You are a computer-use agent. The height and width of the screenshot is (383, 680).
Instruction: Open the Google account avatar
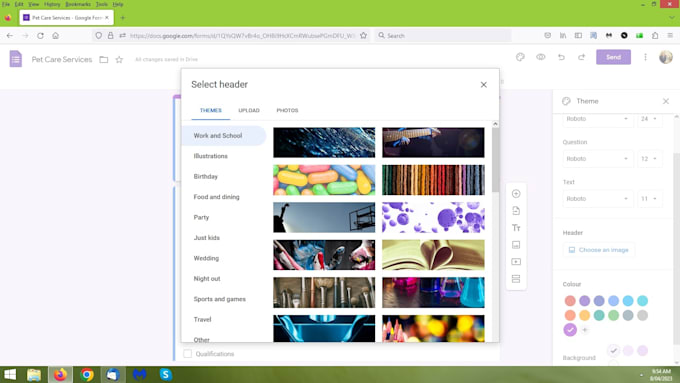coord(666,57)
